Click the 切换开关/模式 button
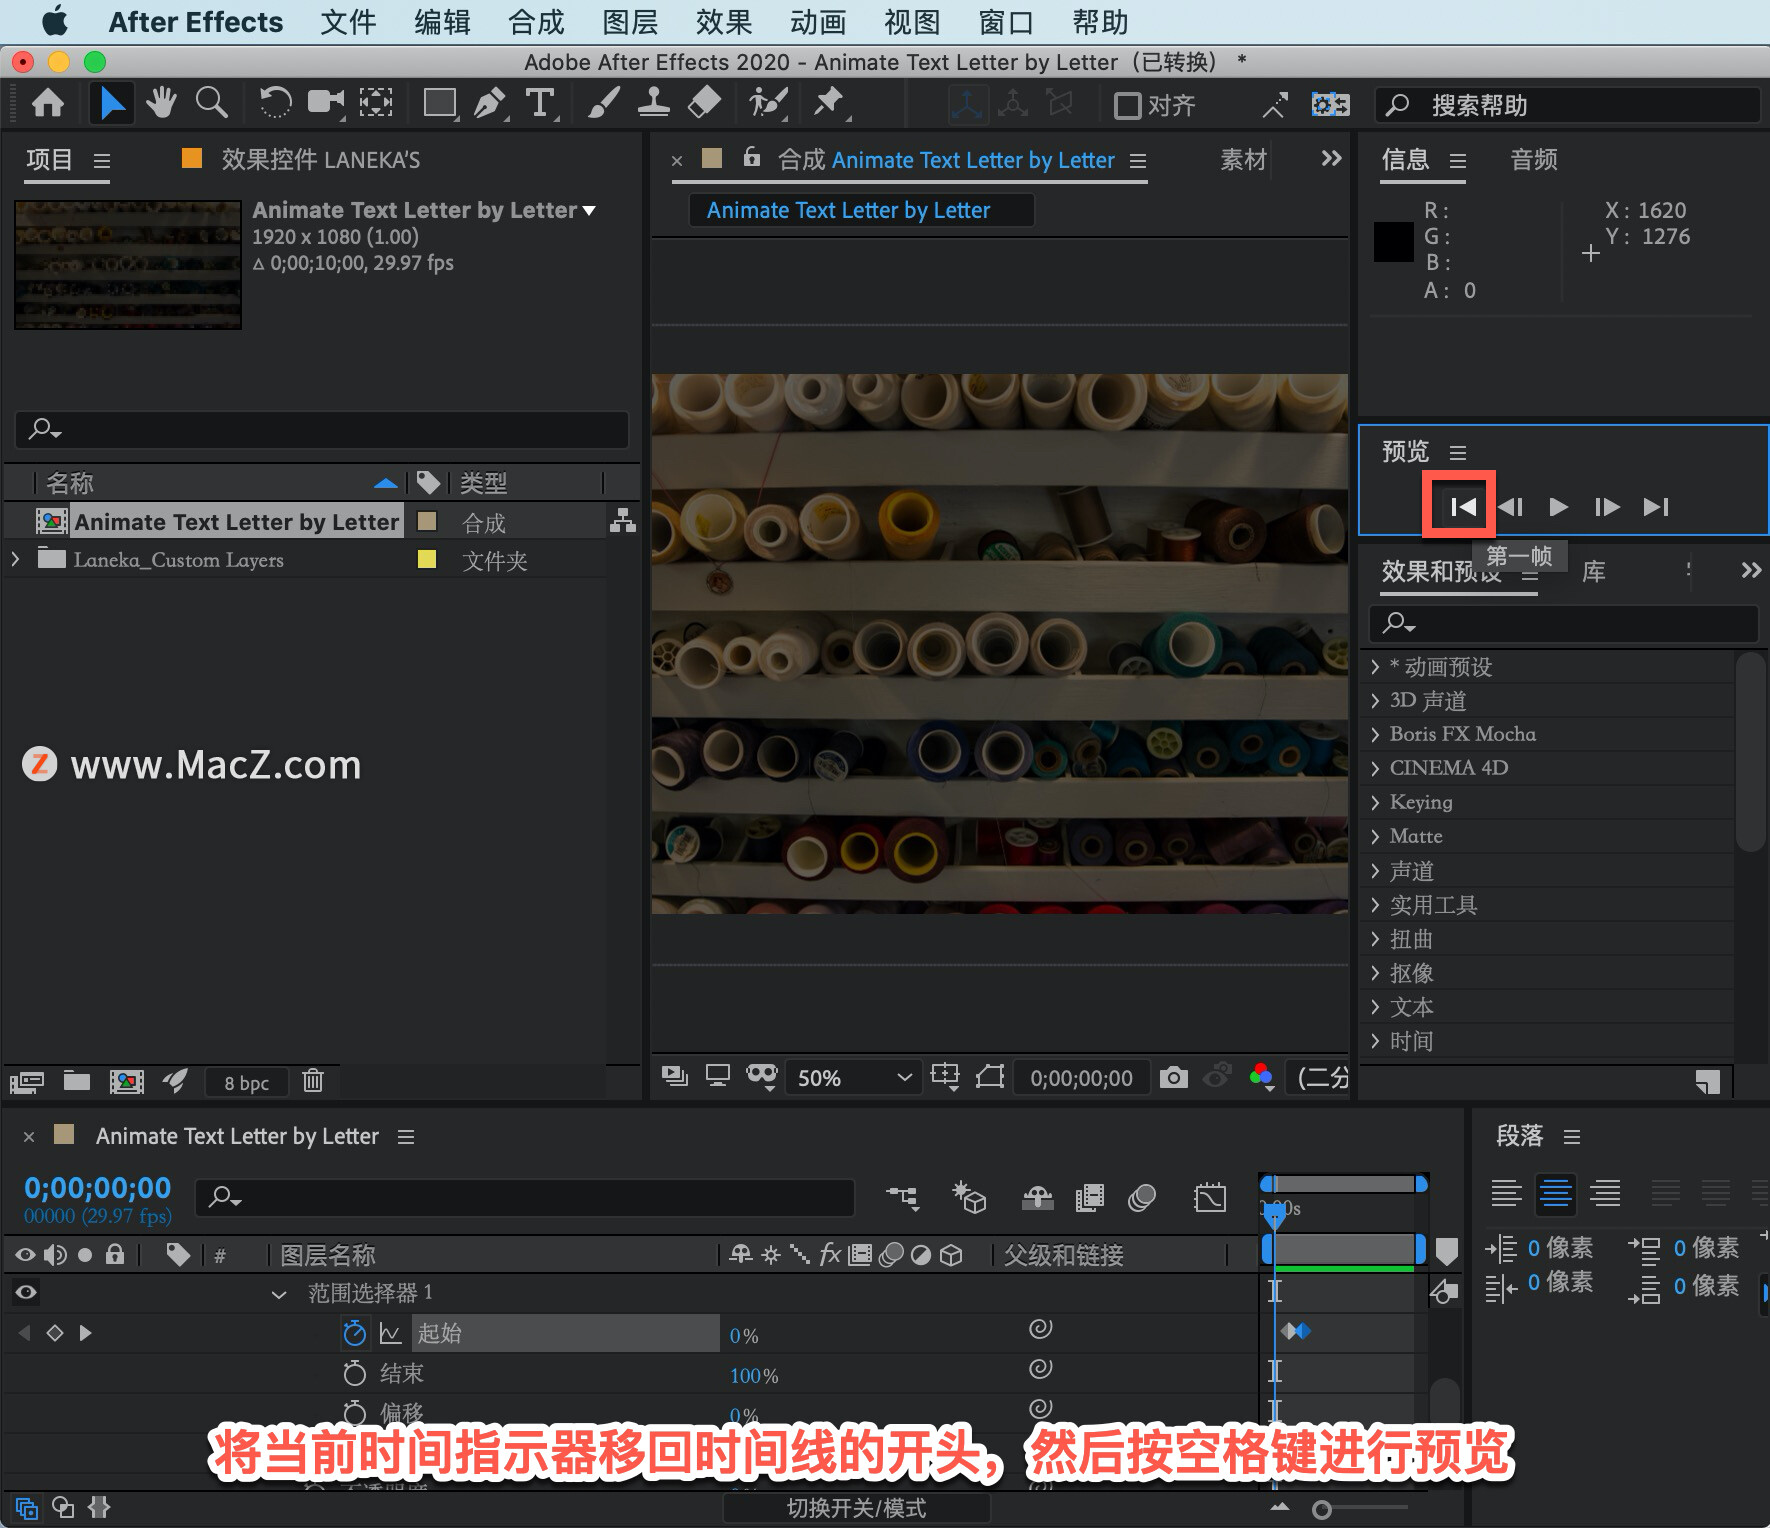 [x=856, y=1508]
